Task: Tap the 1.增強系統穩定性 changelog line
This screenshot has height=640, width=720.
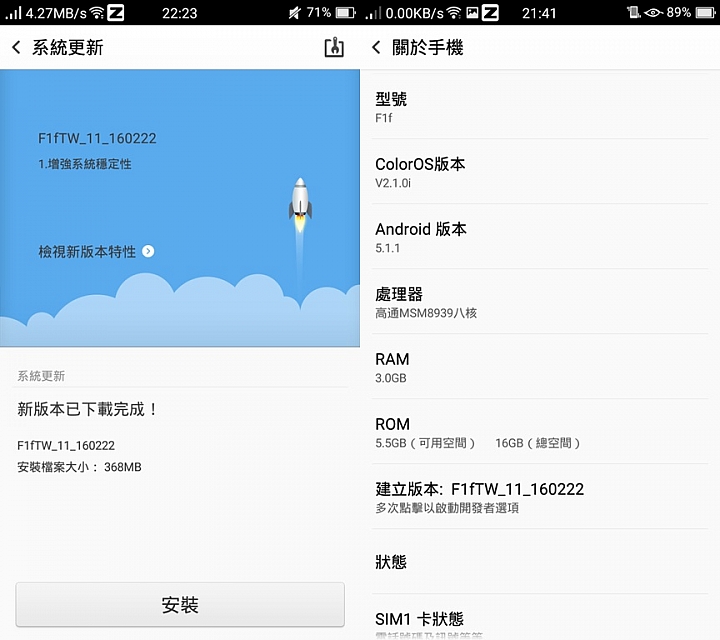Action: click(x=84, y=164)
